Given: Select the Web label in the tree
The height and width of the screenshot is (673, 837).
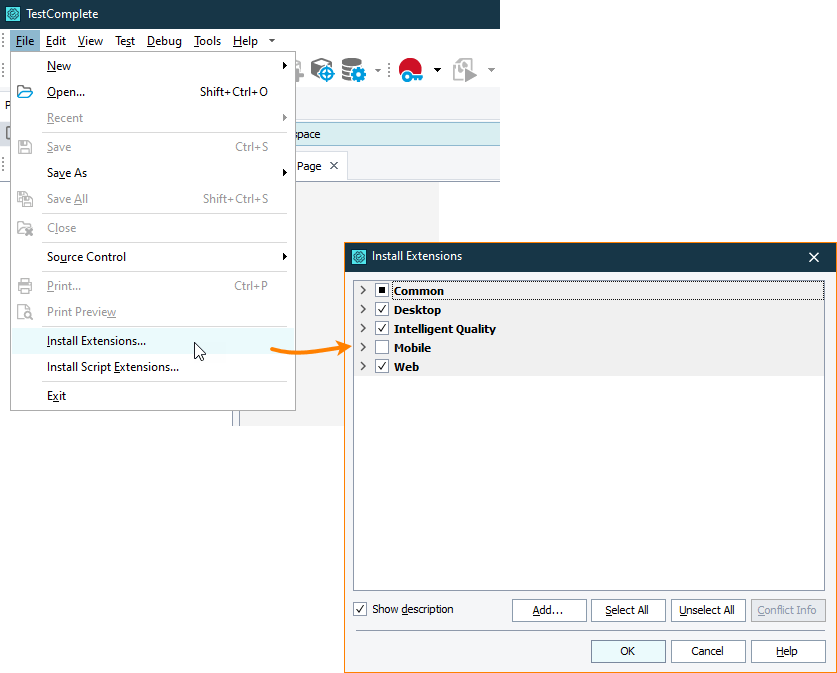Looking at the screenshot, I should (406, 367).
